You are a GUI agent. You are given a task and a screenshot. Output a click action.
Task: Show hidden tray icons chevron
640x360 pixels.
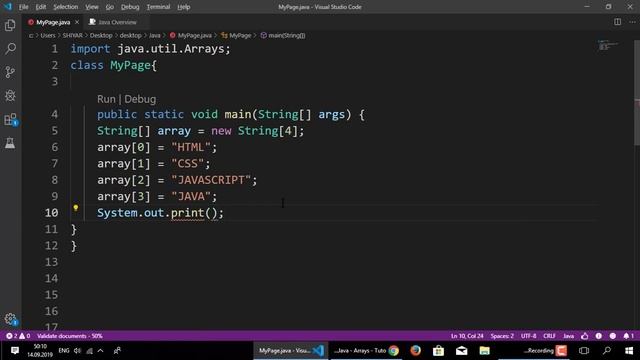point(100,350)
